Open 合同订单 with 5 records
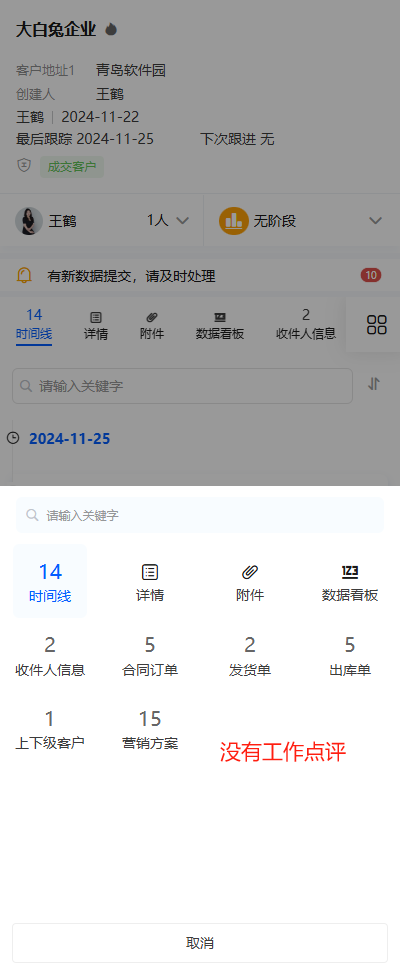Image resolution: width=400 pixels, height=972 pixels. pyautogui.click(x=150, y=656)
